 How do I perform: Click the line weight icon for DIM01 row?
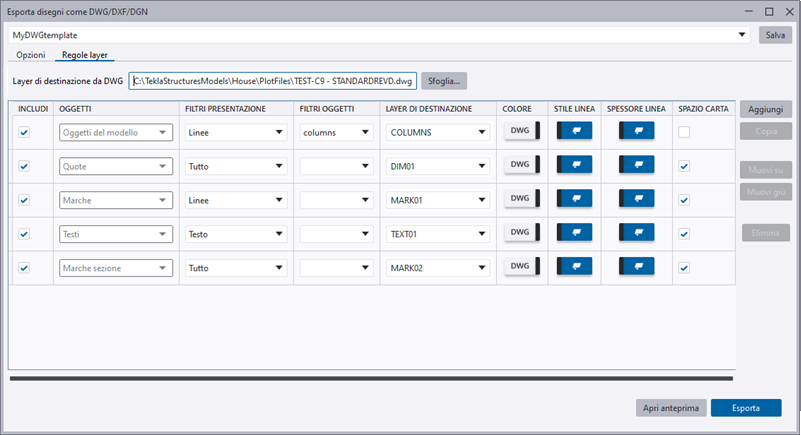(x=636, y=165)
